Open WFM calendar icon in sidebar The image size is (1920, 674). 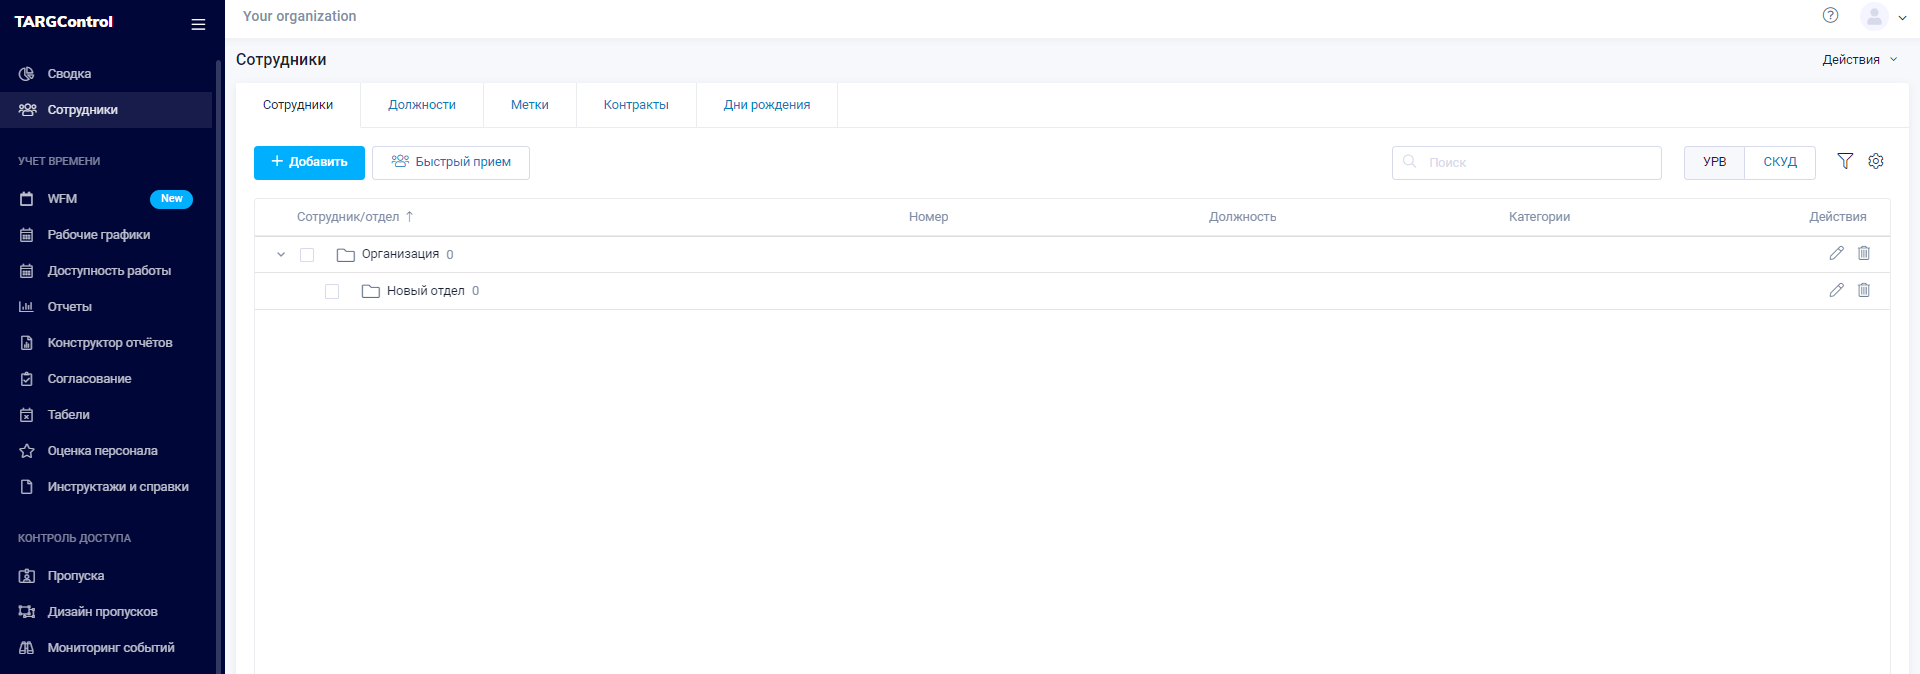(x=27, y=199)
